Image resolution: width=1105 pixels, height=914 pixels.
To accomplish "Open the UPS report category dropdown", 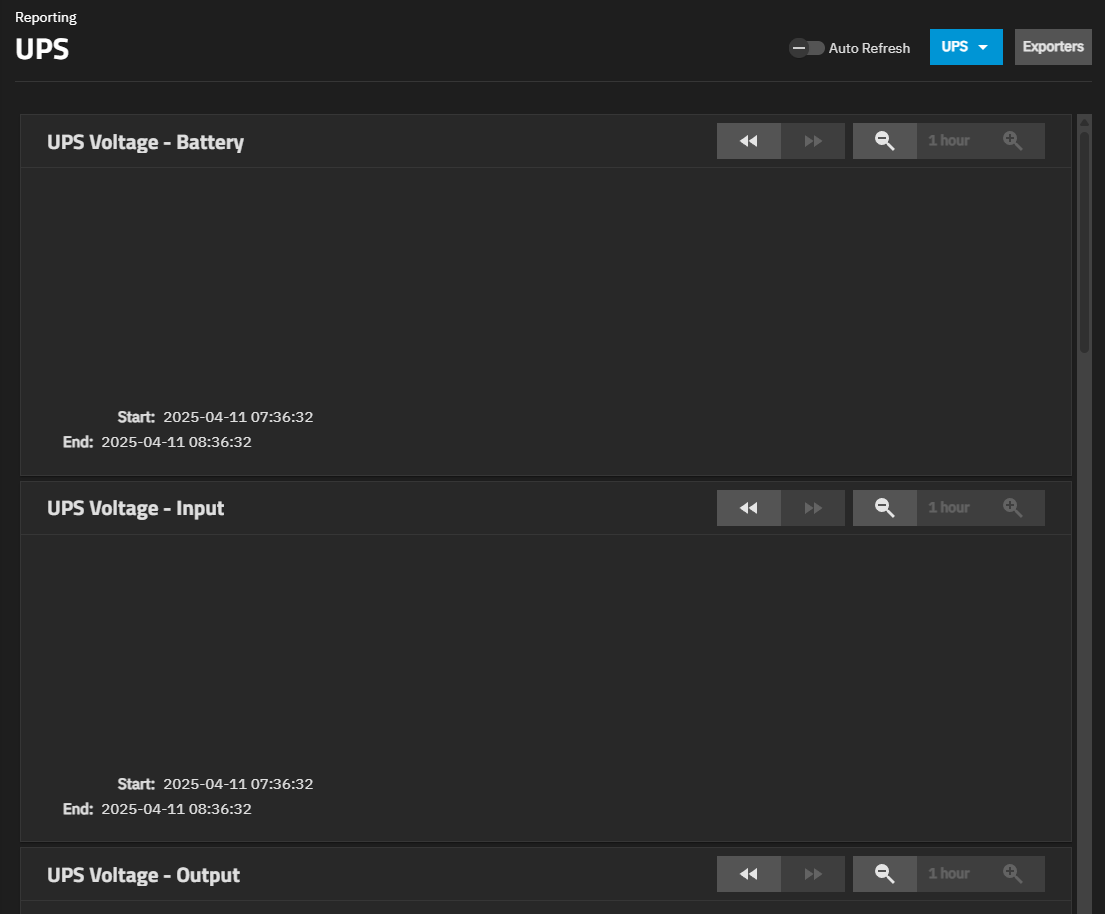I will click(x=965, y=47).
